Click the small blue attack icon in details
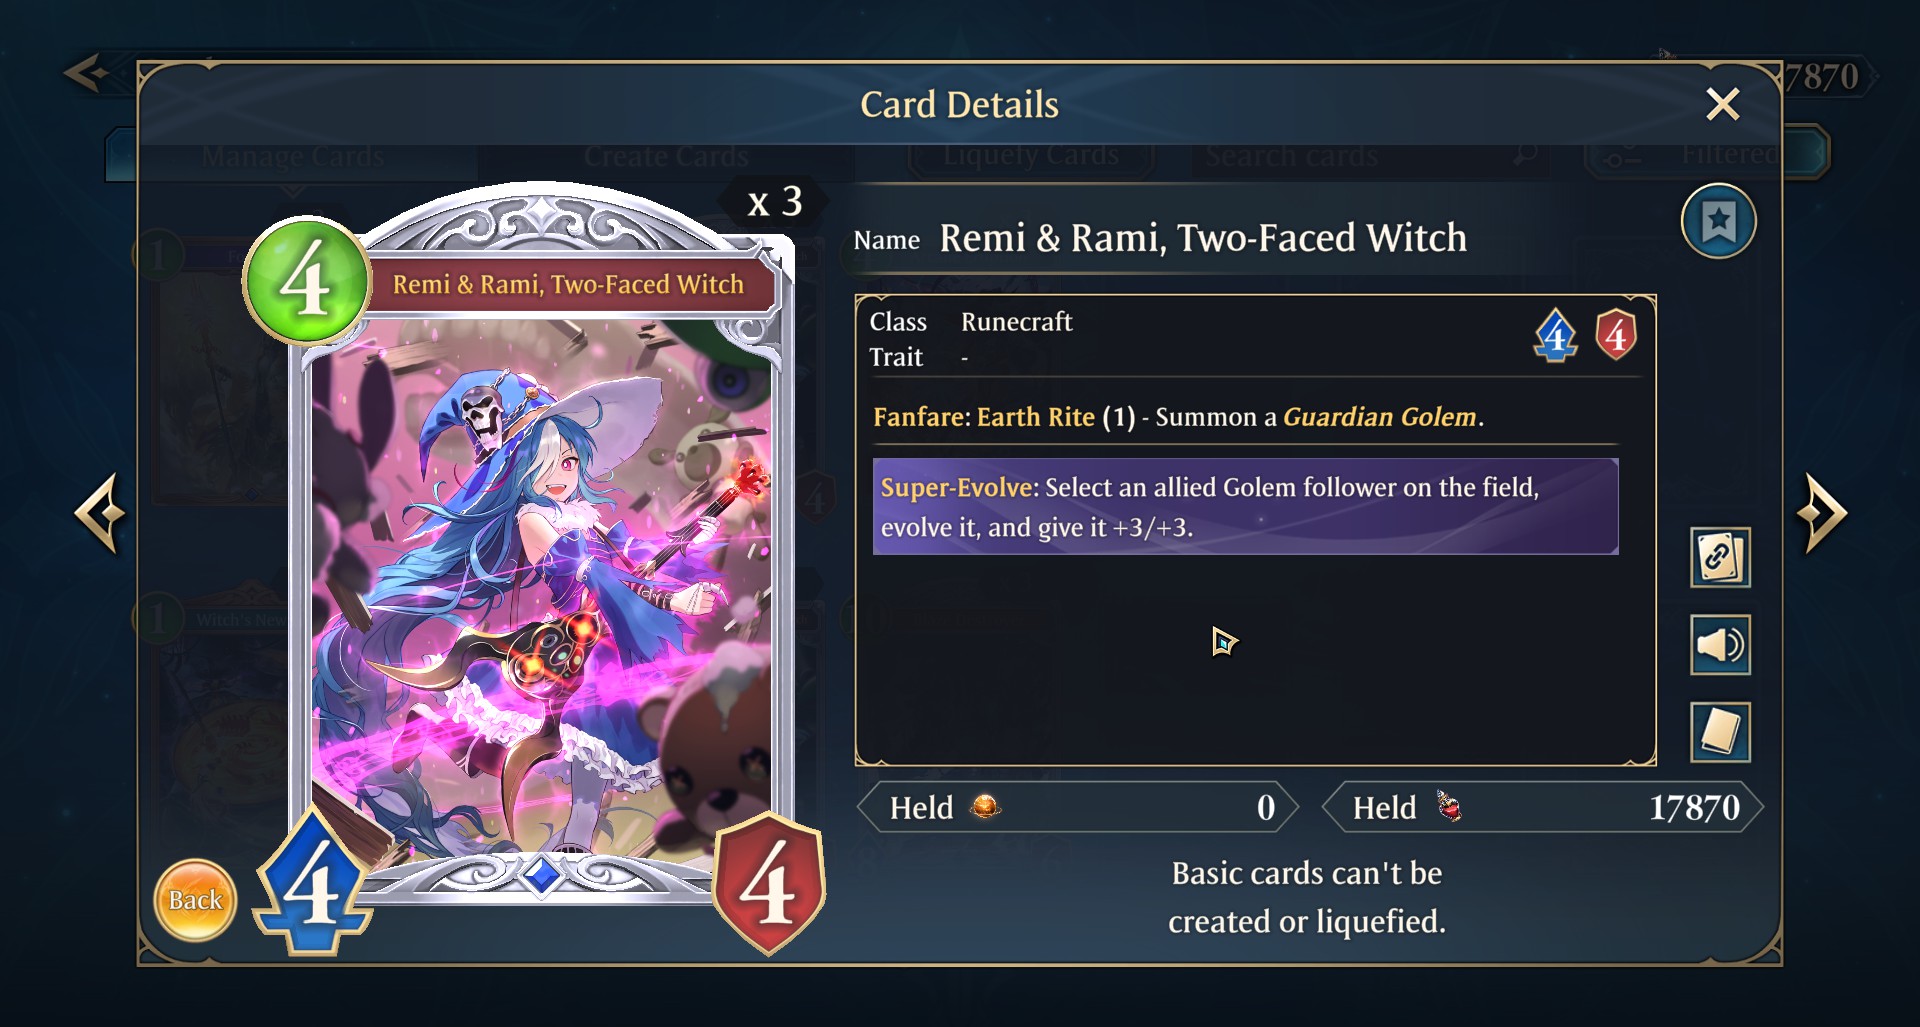 (x=1555, y=336)
